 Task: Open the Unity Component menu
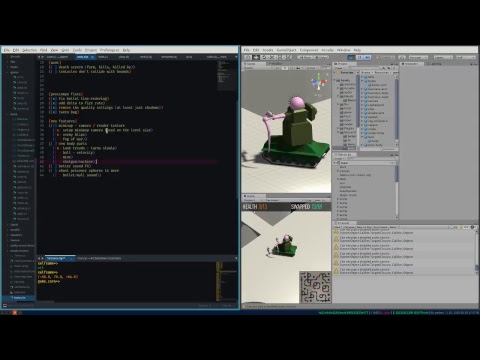coord(309,50)
